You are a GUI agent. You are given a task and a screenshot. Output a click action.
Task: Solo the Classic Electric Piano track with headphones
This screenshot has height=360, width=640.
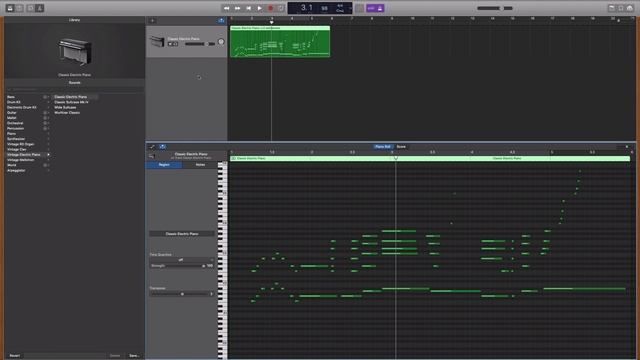(176, 44)
